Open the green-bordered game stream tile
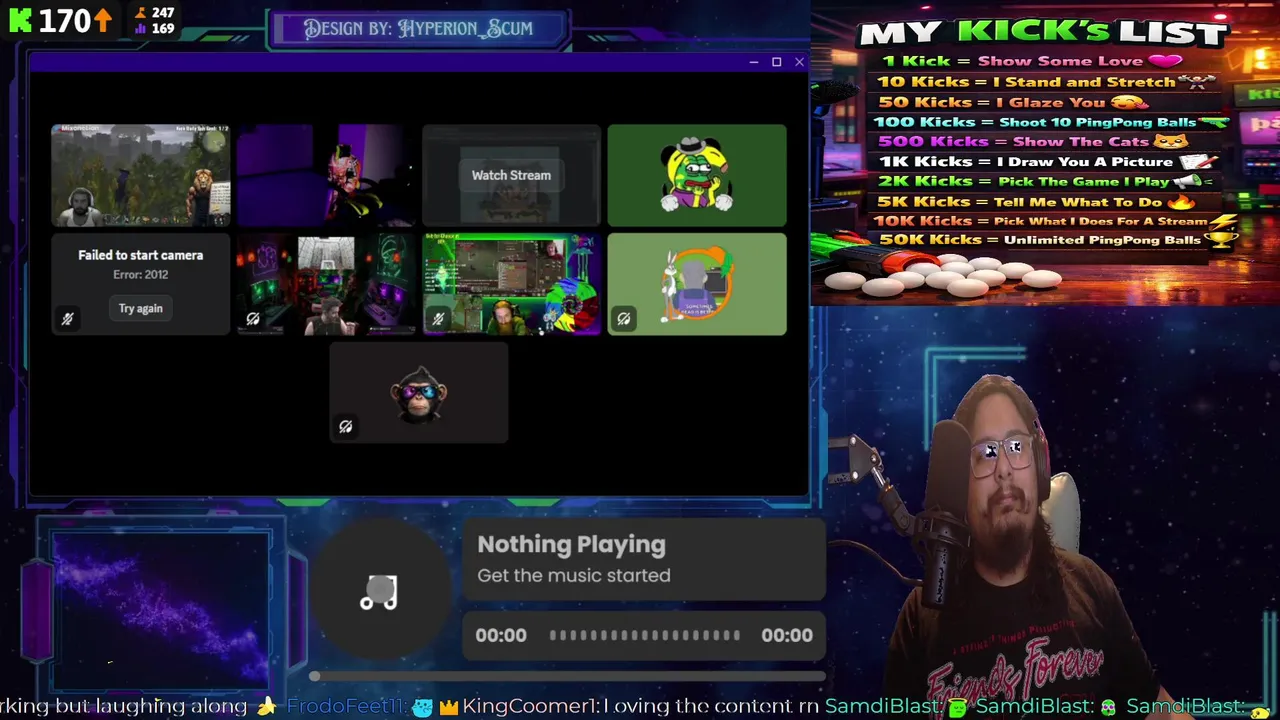Screen dimensions: 1280x720 [x=511, y=284]
